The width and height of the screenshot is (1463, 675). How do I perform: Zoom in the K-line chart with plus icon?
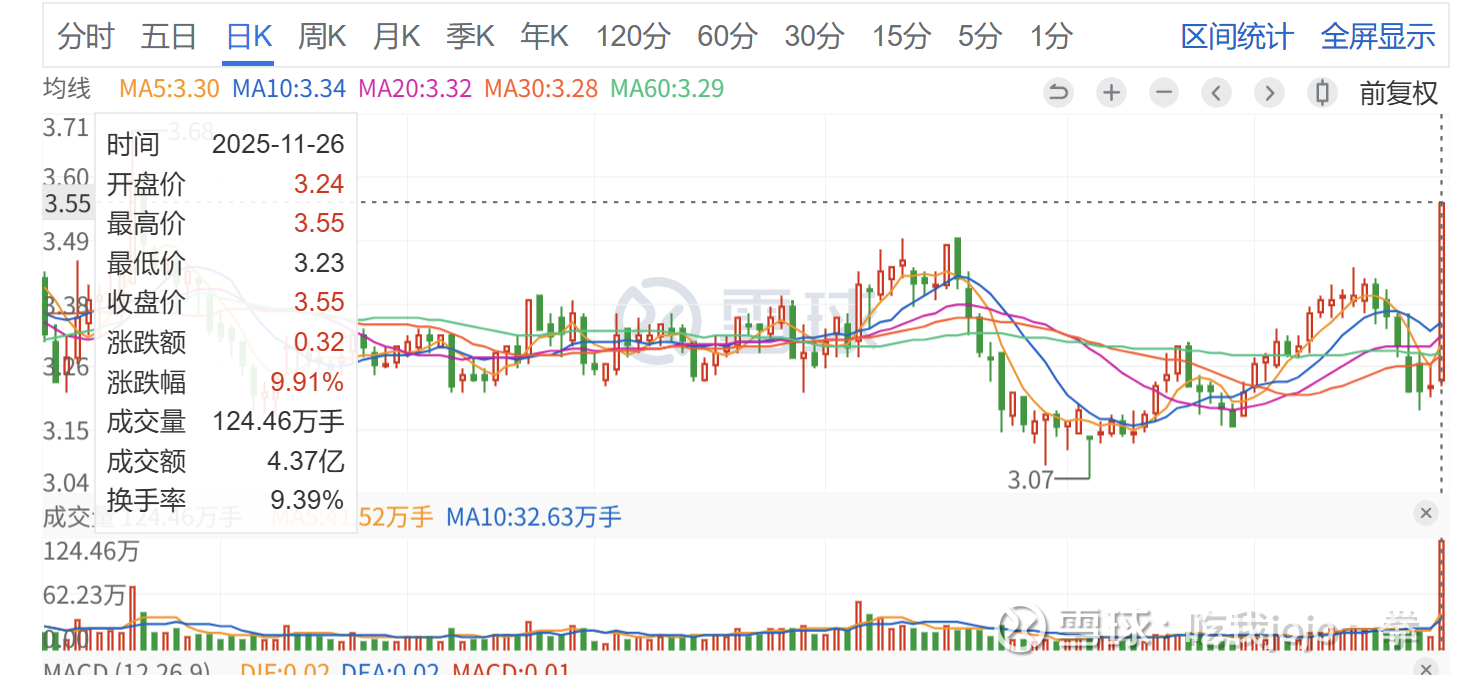click(x=1111, y=93)
